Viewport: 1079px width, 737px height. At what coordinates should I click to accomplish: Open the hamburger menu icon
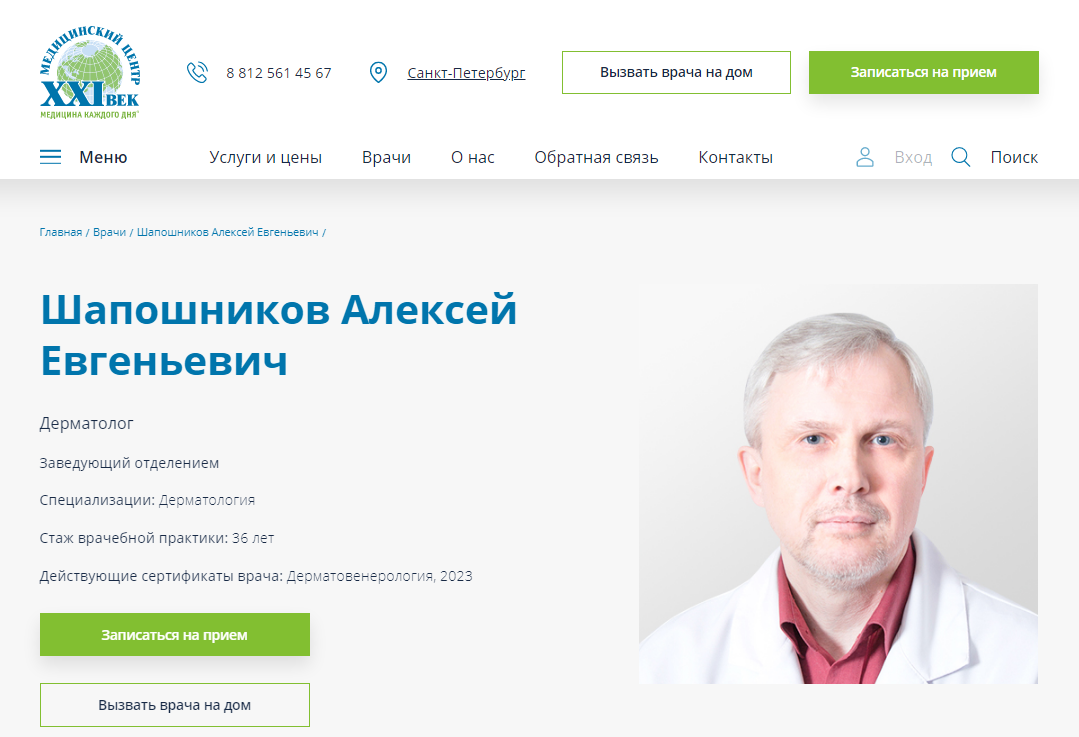(50, 157)
